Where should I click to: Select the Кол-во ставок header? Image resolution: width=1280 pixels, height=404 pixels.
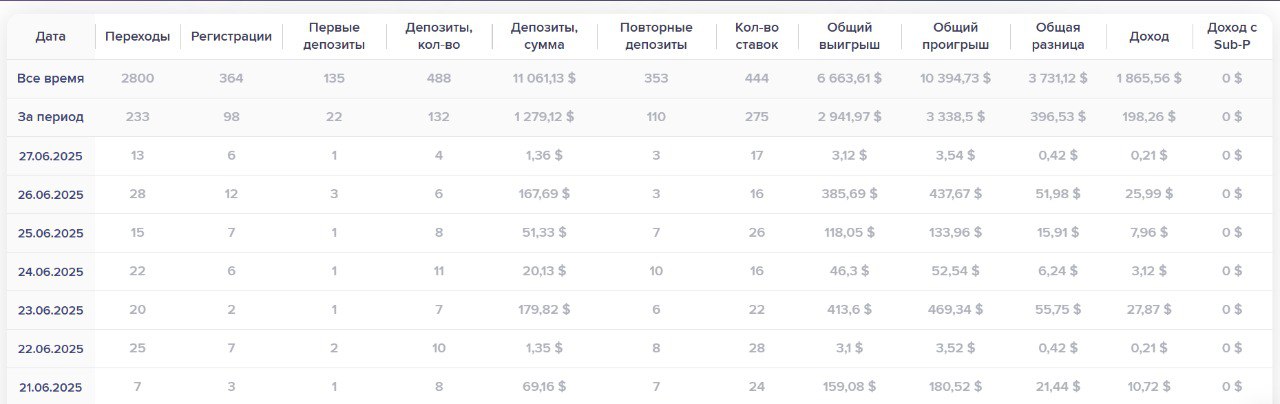tap(757, 36)
